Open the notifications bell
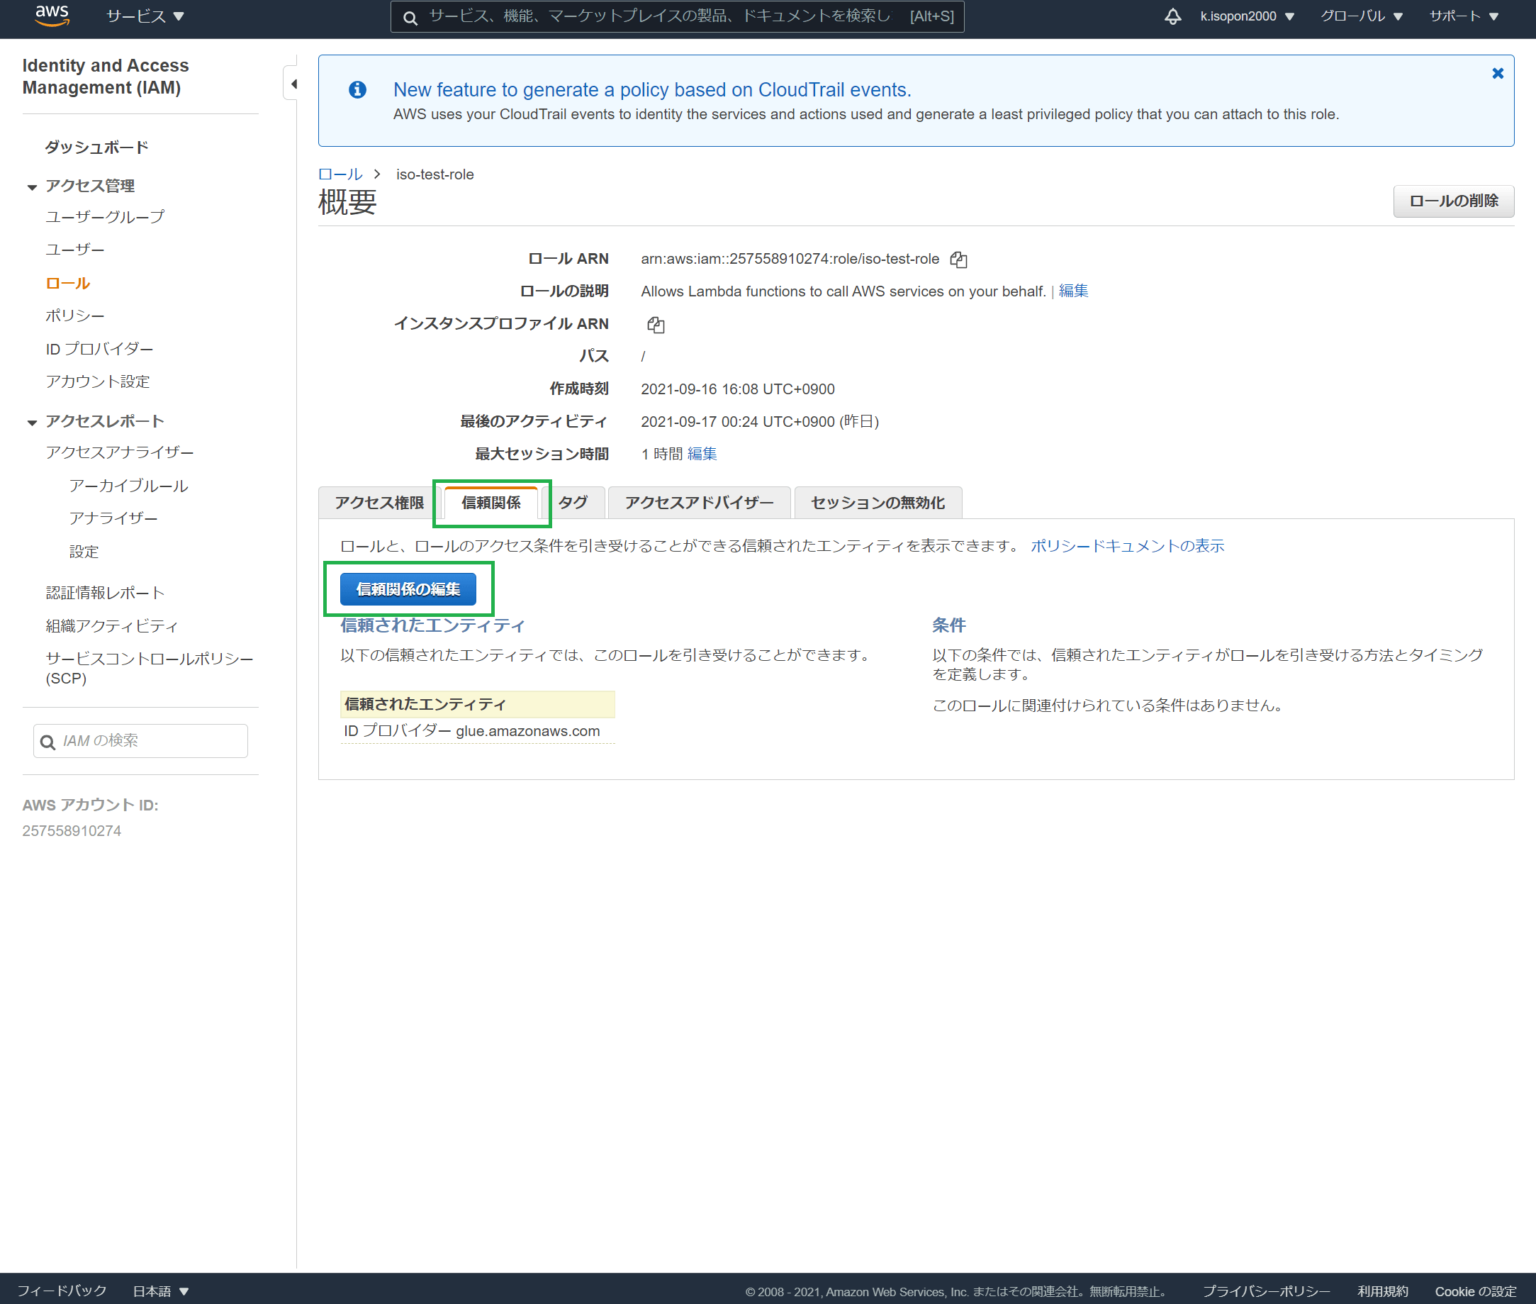Screen dimensions: 1536x1304 coord(1172,16)
